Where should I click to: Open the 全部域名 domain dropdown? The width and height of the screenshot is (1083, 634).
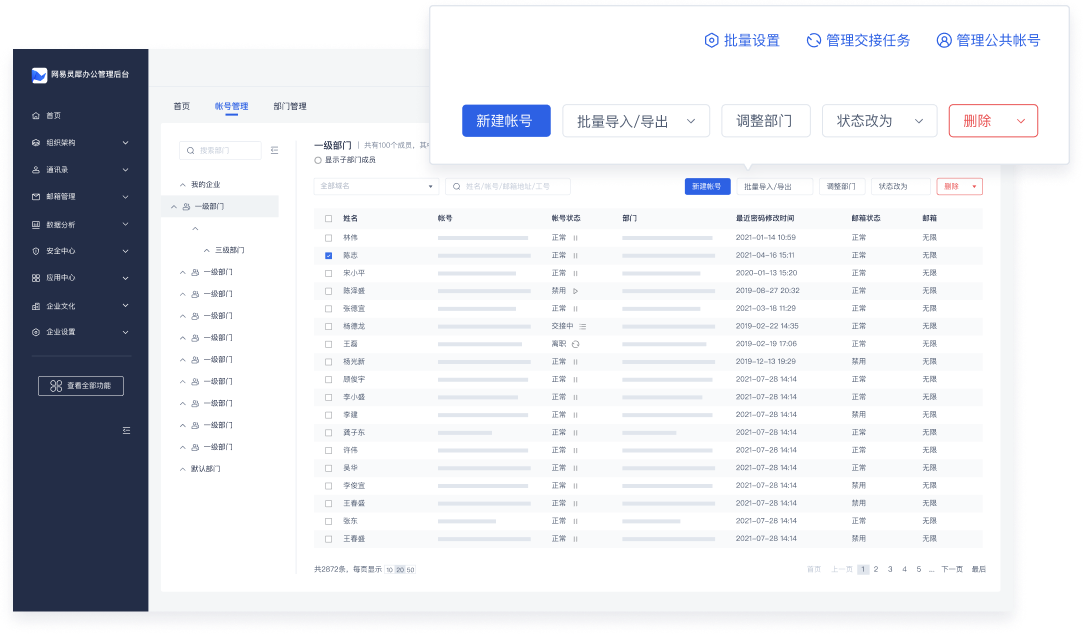coord(376,186)
